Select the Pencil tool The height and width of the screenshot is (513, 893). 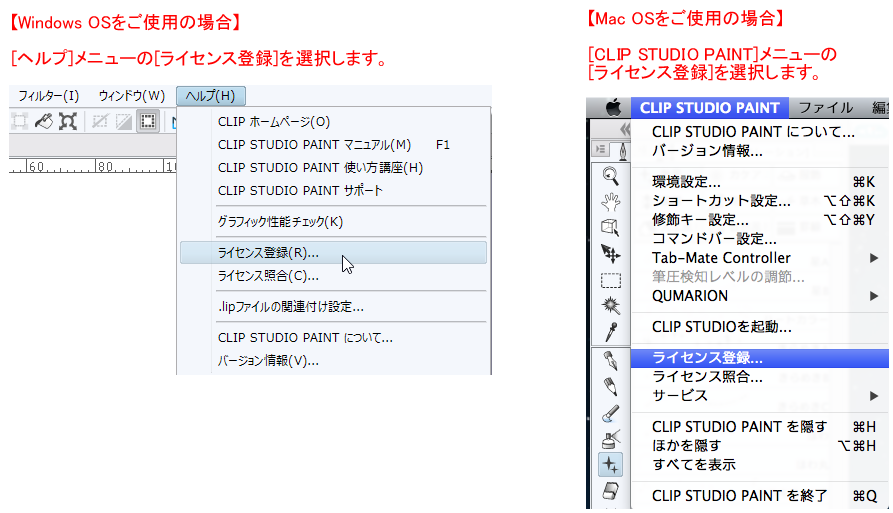point(611,387)
